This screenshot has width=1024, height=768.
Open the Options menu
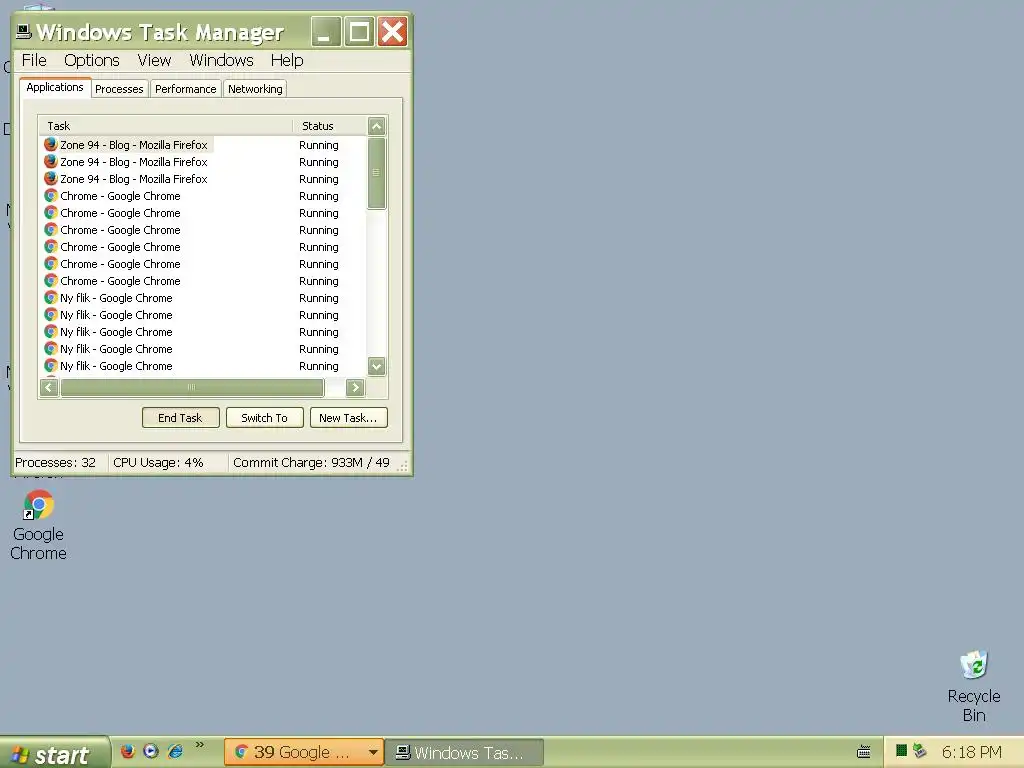[91, 60]
